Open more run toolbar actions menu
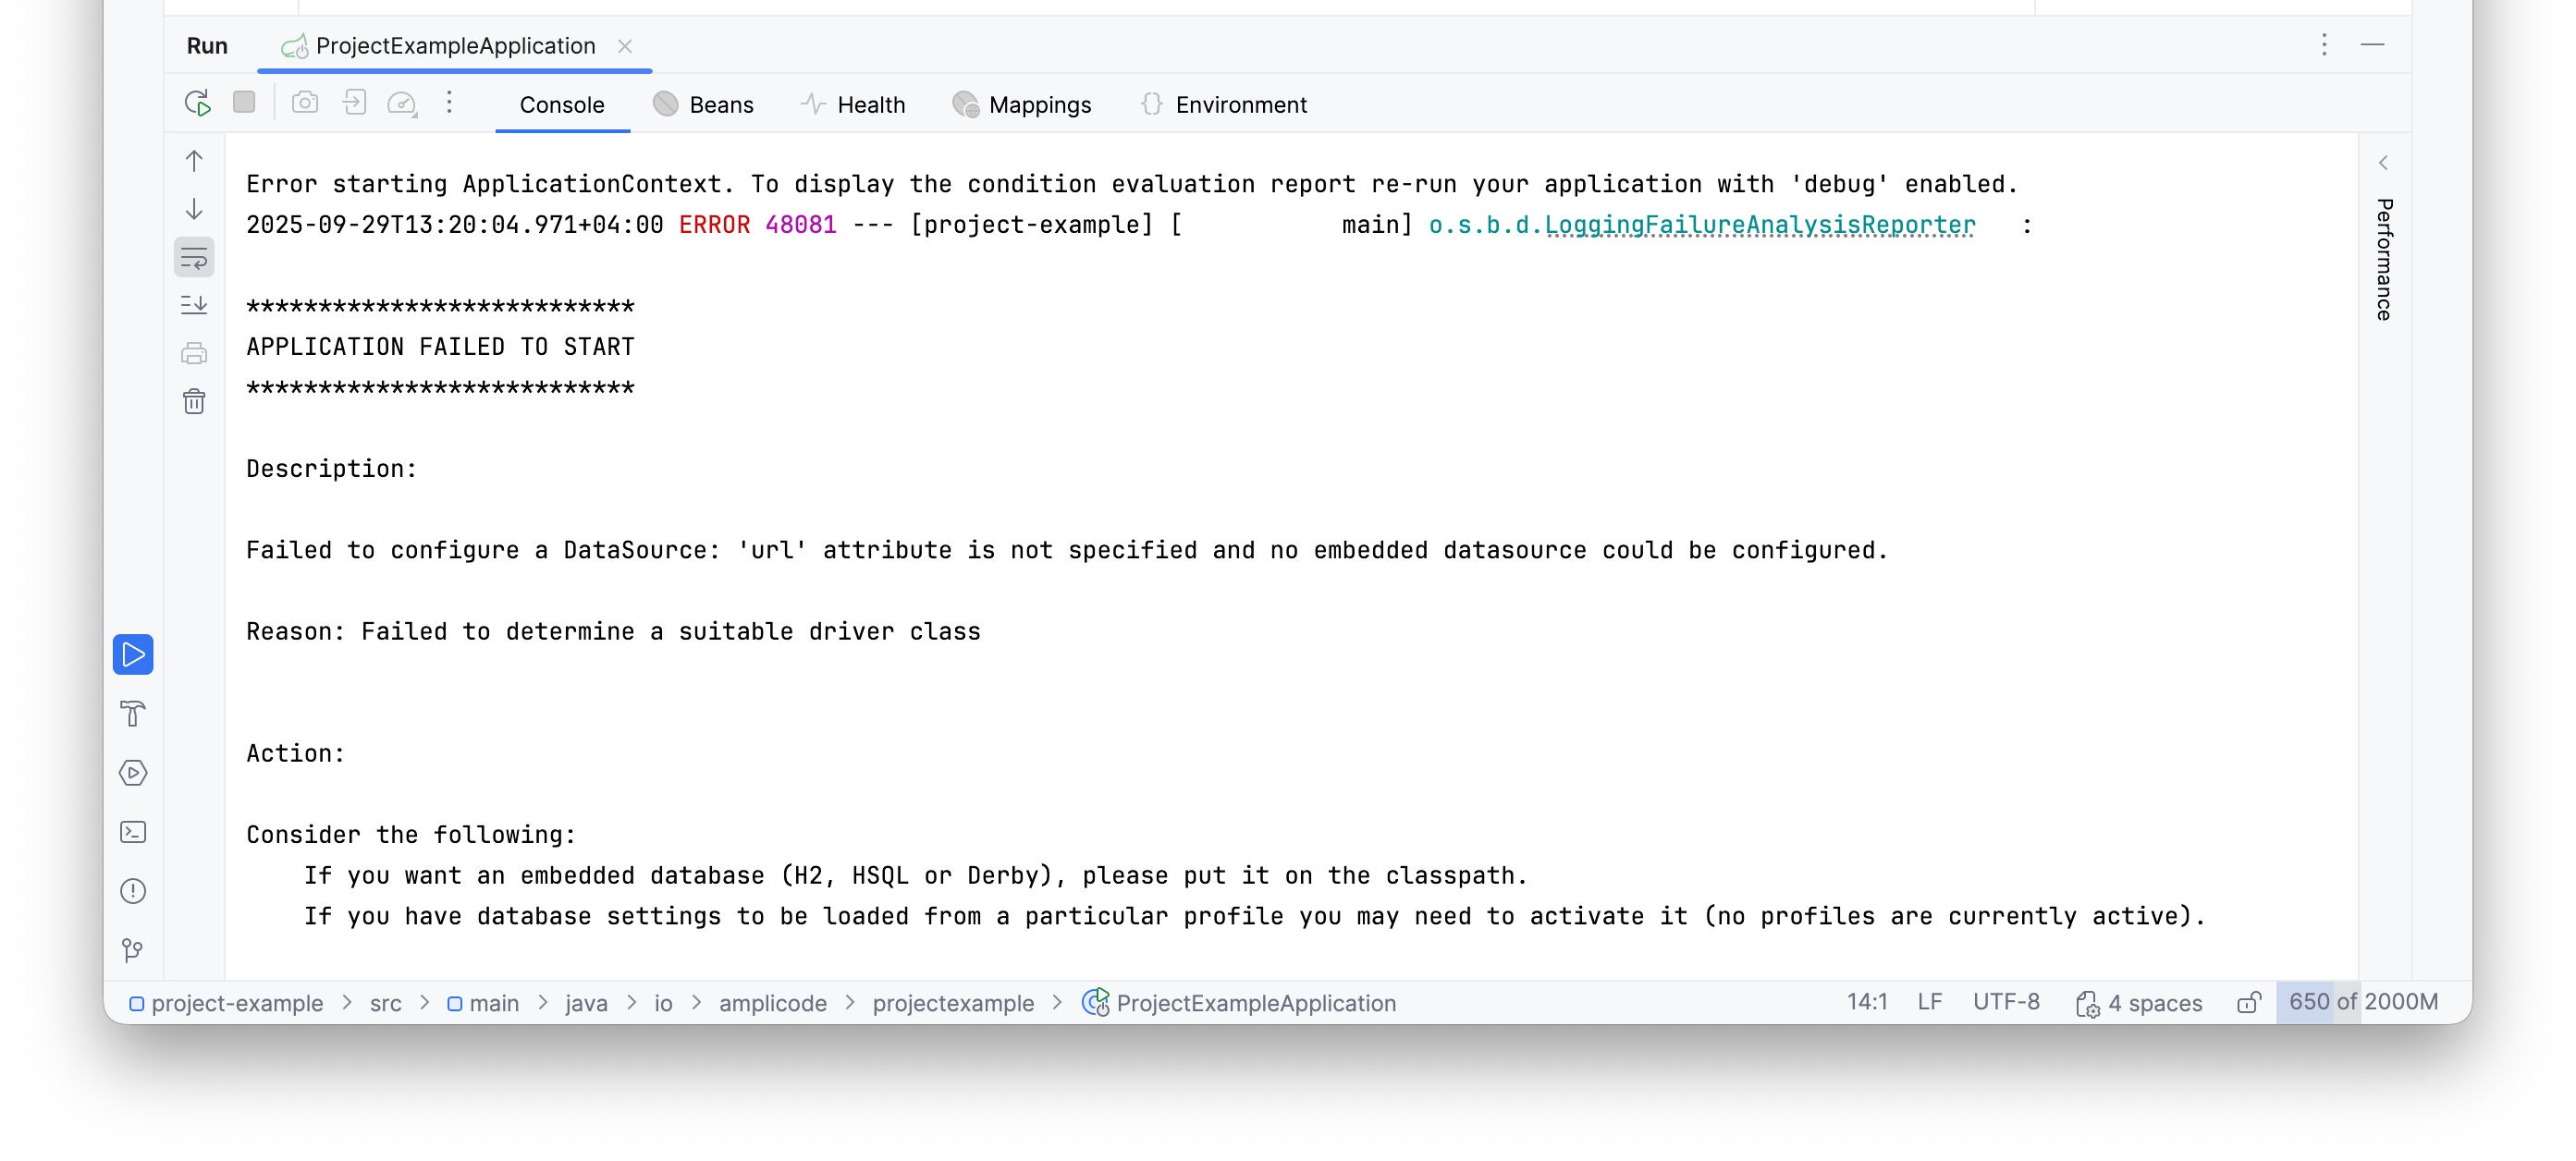The width and height of the screenshot is (2576, 1161). click(x=449, y=103)
